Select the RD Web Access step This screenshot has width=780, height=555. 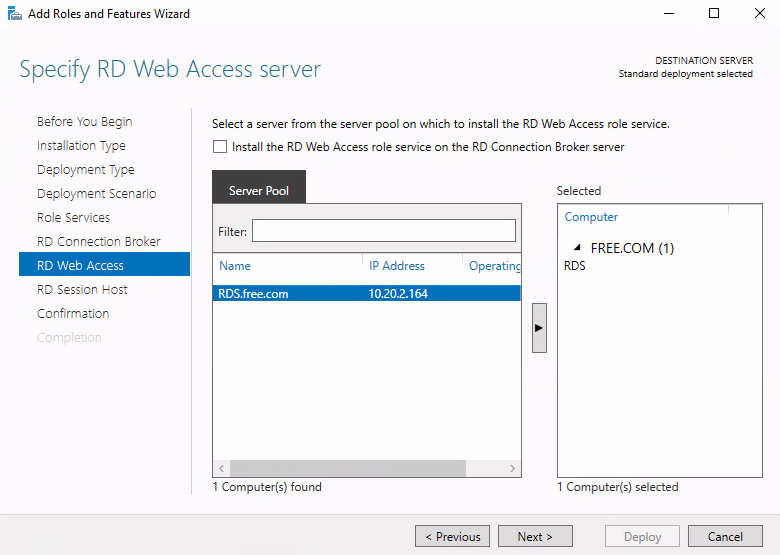point(104,264)
